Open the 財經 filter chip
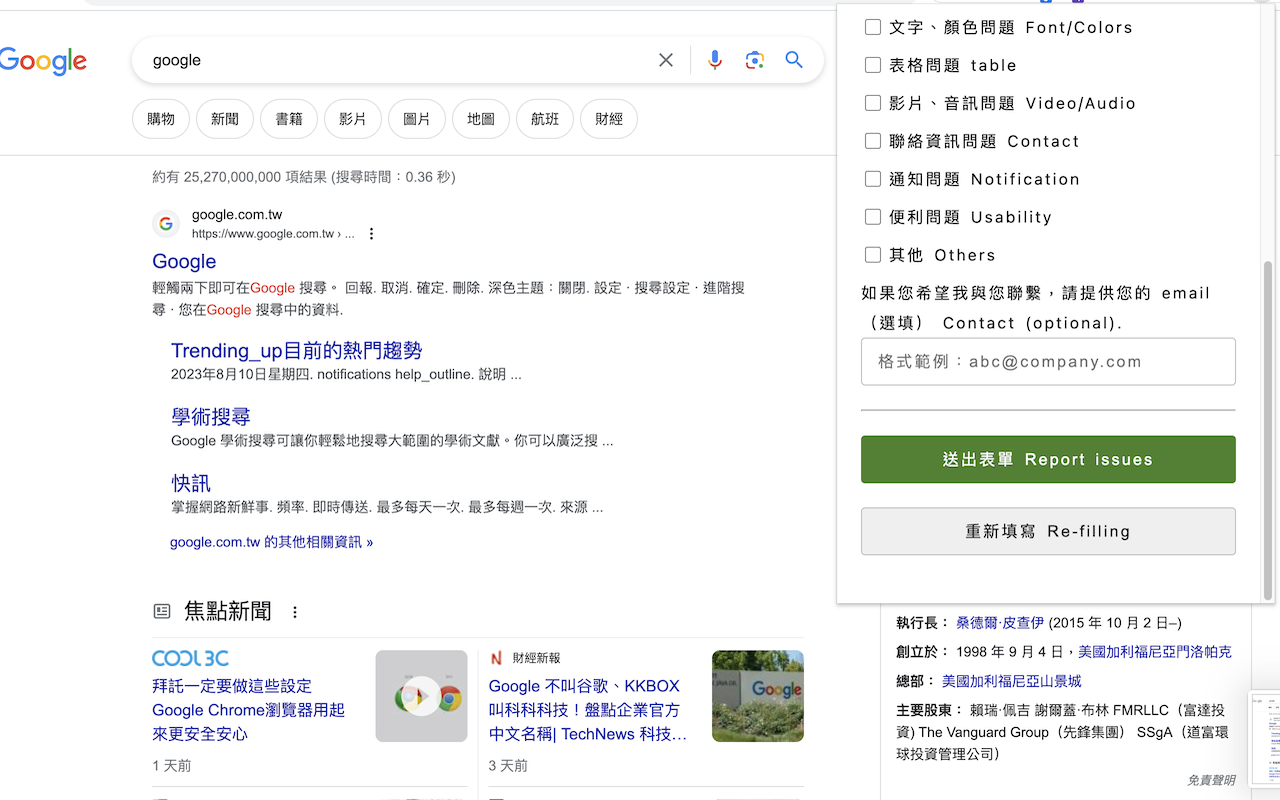This screenshot has width=1280, height=800. (609, 119)
